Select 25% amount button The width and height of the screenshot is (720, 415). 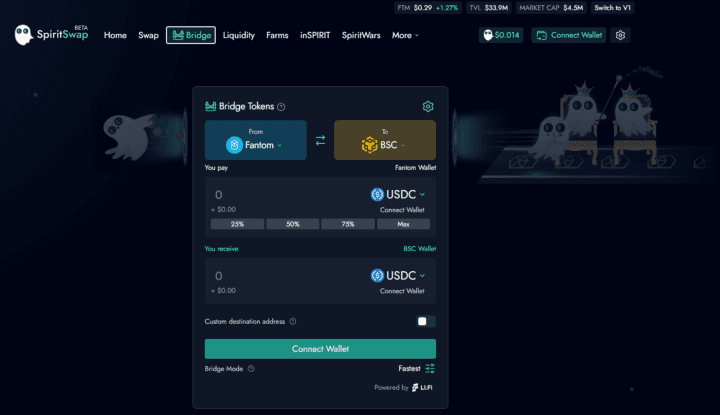(x=237, y=224)
